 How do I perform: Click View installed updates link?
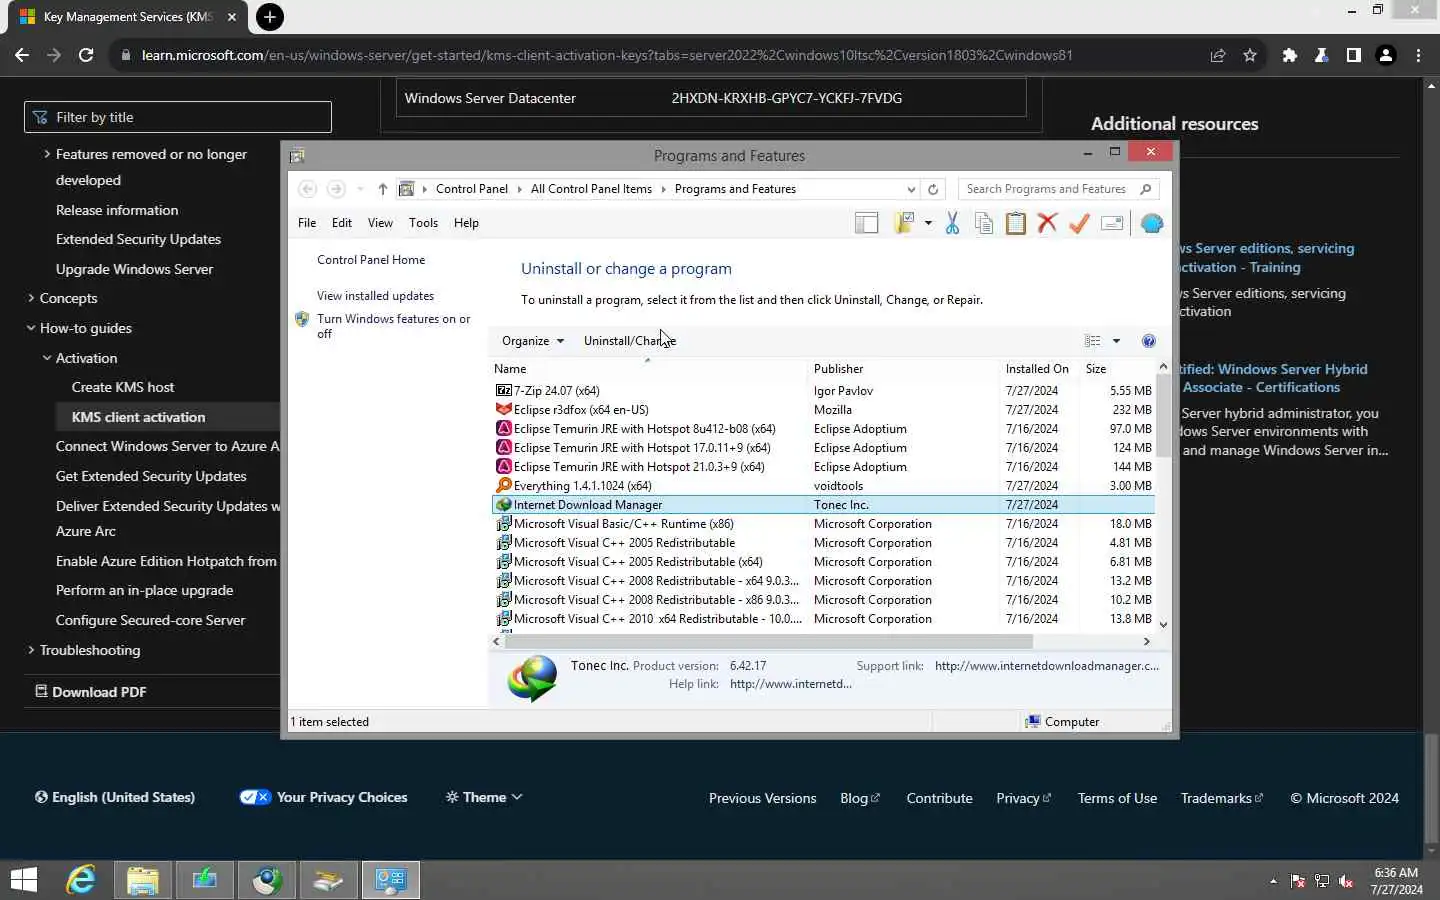375,296
